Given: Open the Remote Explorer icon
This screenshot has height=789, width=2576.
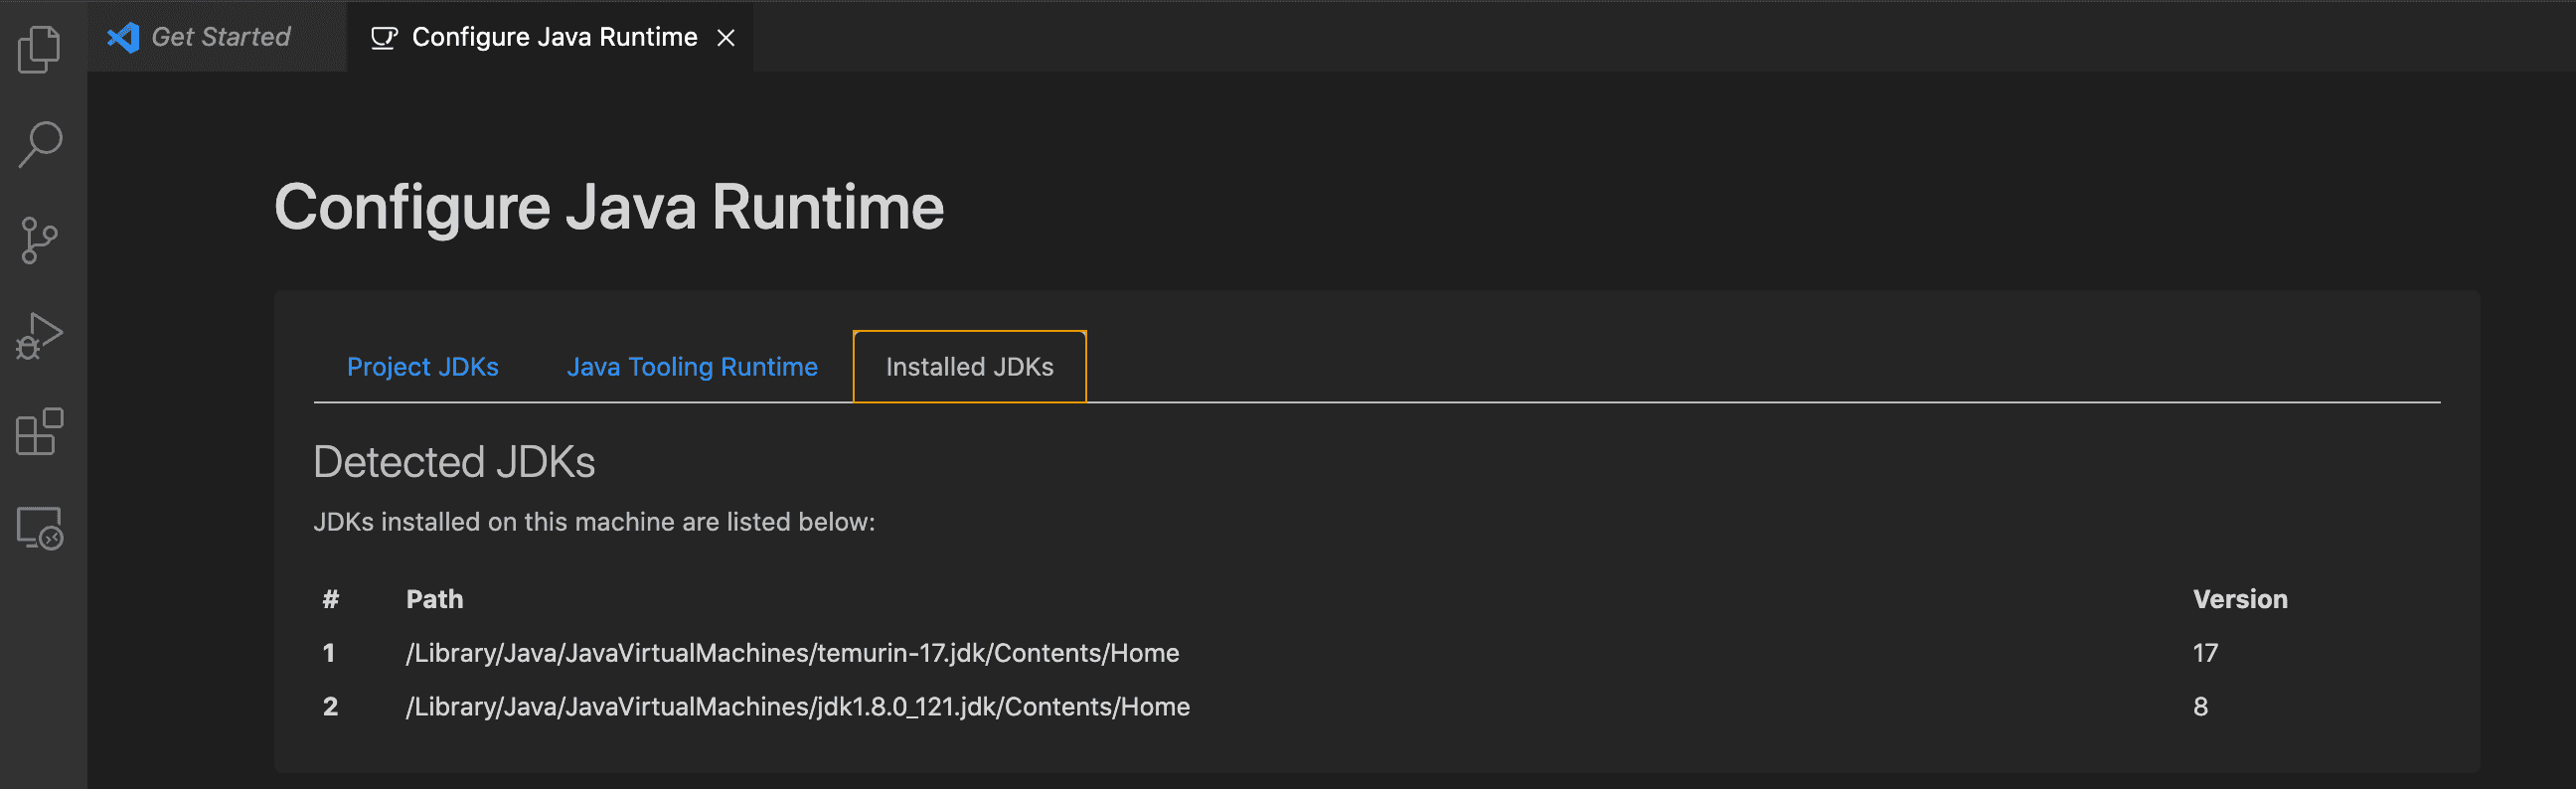Looking at the screenshot, I should pos(40,527).
